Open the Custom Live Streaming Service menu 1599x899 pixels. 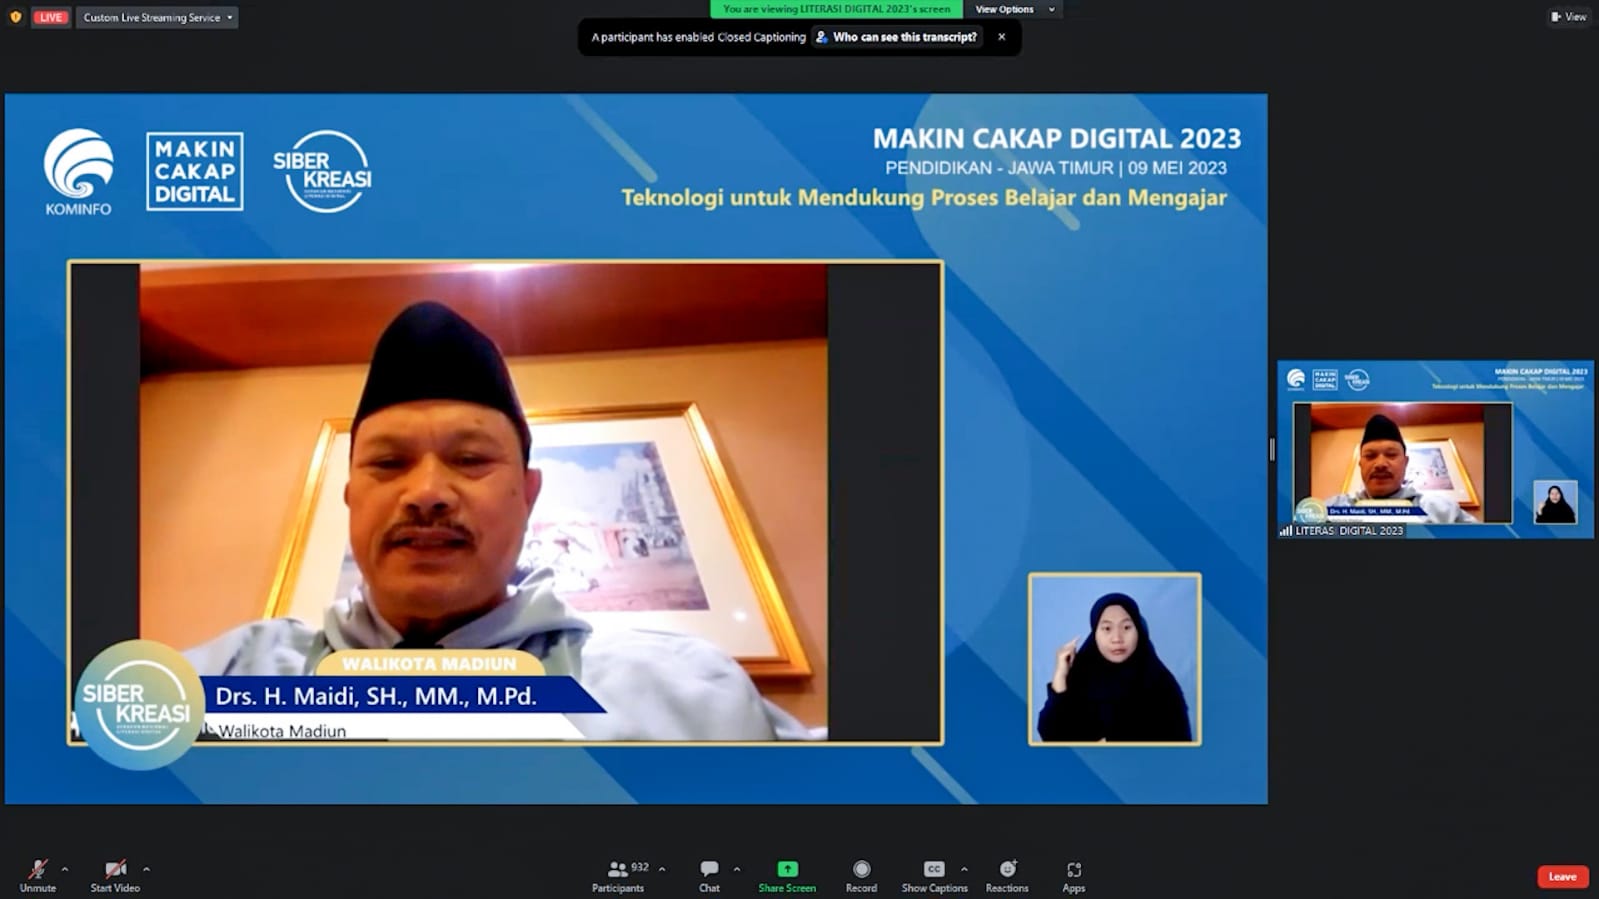click(157, 17)
